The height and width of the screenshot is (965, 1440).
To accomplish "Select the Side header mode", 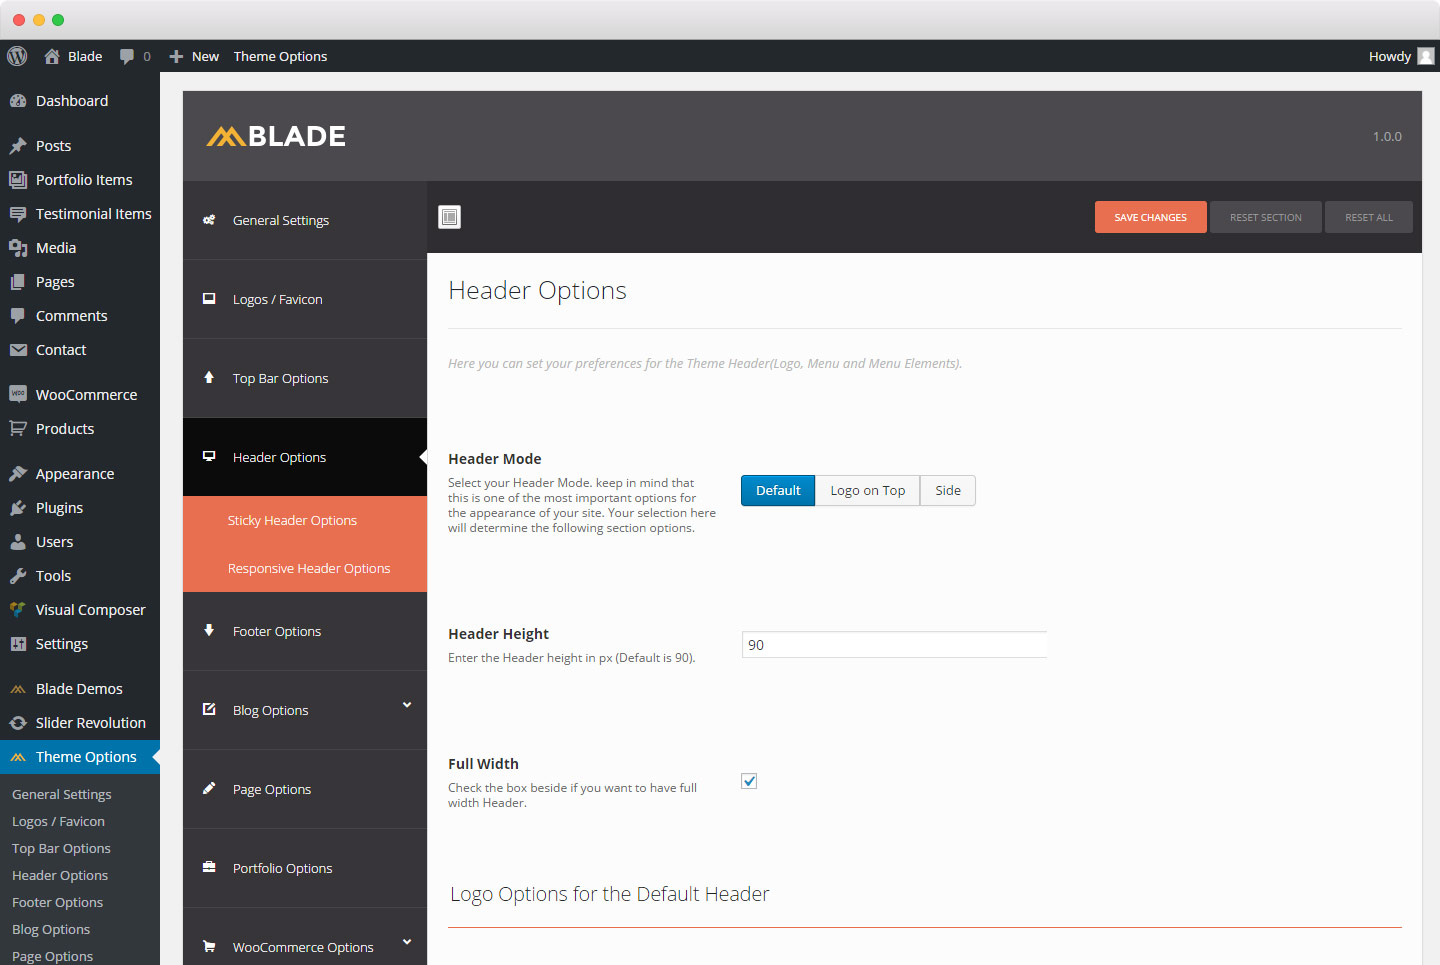I will click(947, 491).
